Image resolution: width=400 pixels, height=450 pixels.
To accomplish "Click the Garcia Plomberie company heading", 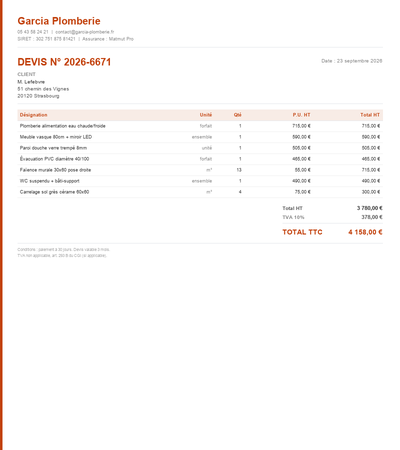I will point(59,21).
